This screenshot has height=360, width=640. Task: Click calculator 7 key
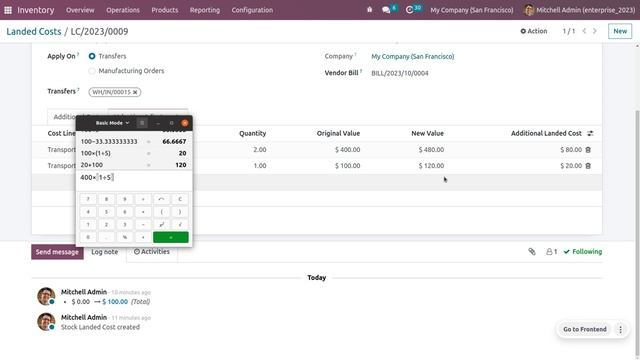point(88,199)
